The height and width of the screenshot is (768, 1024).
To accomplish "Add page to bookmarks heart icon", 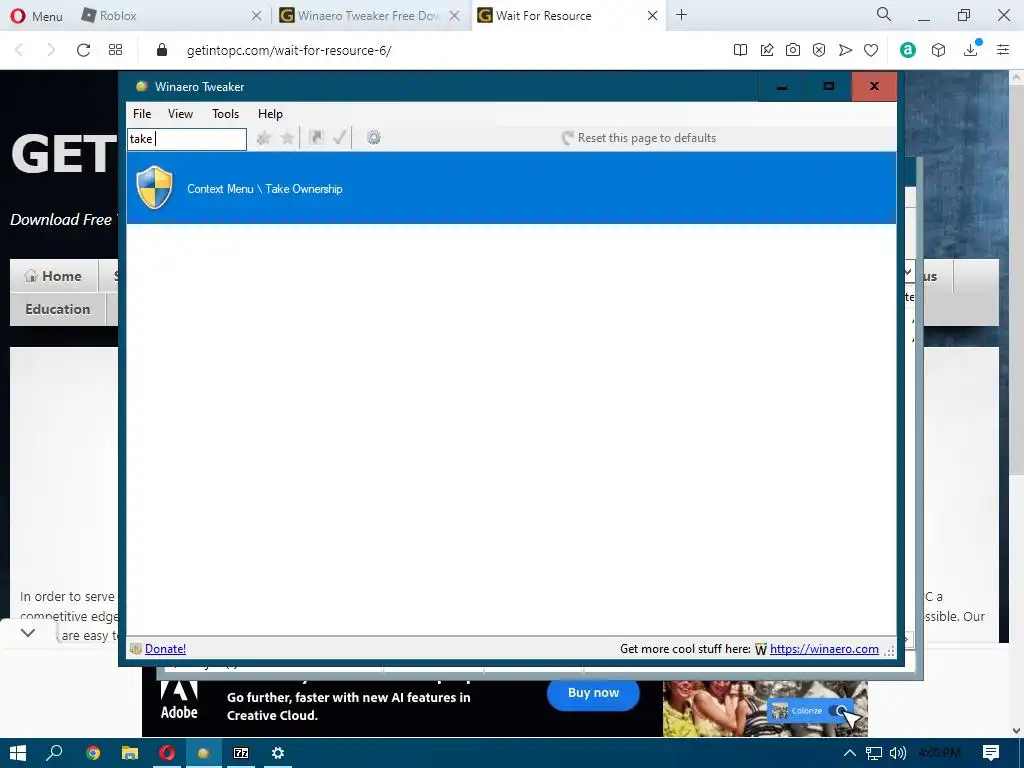I will point(871,50).
